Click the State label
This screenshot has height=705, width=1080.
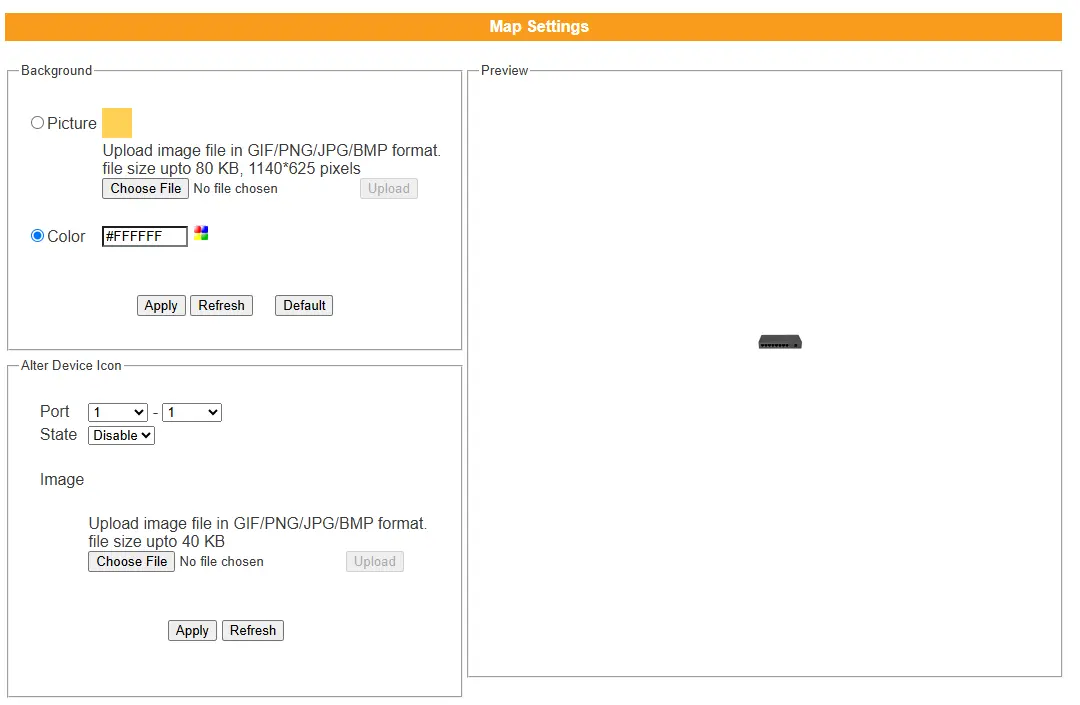point(59,435)
